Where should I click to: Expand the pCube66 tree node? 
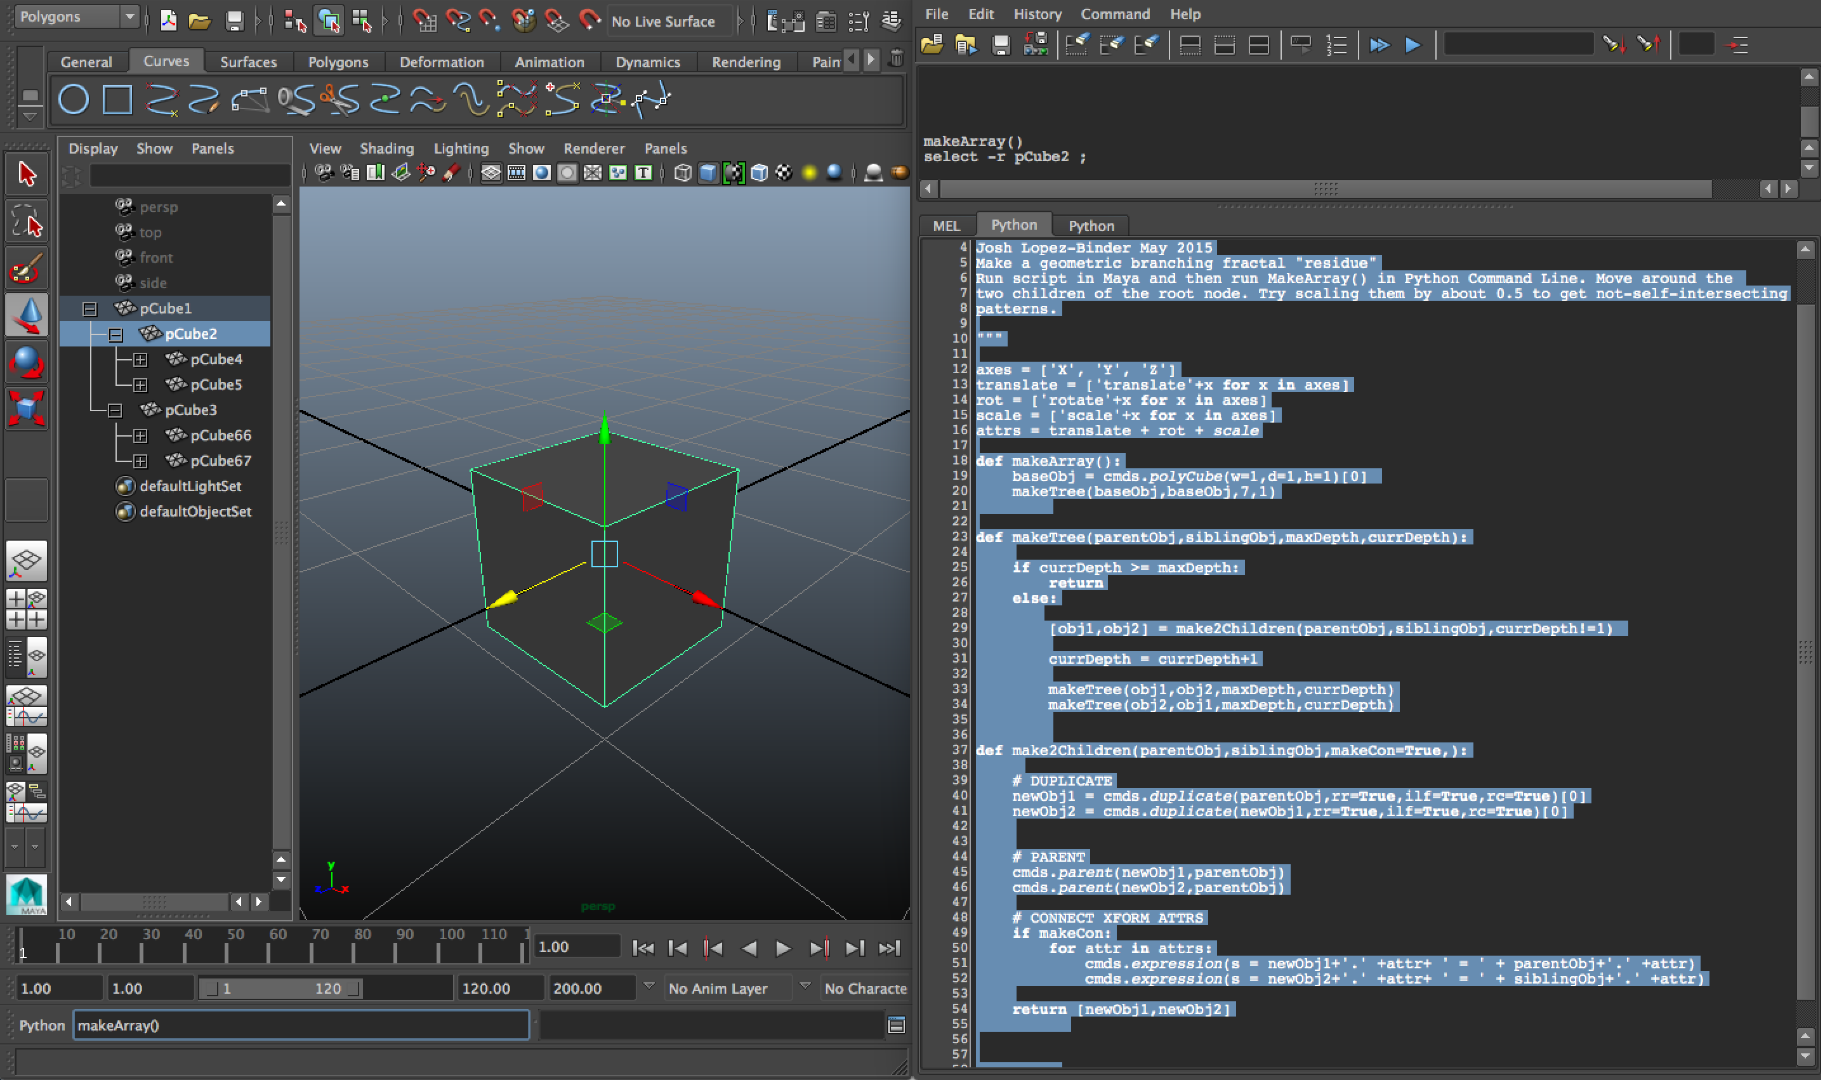coord(140,436)
